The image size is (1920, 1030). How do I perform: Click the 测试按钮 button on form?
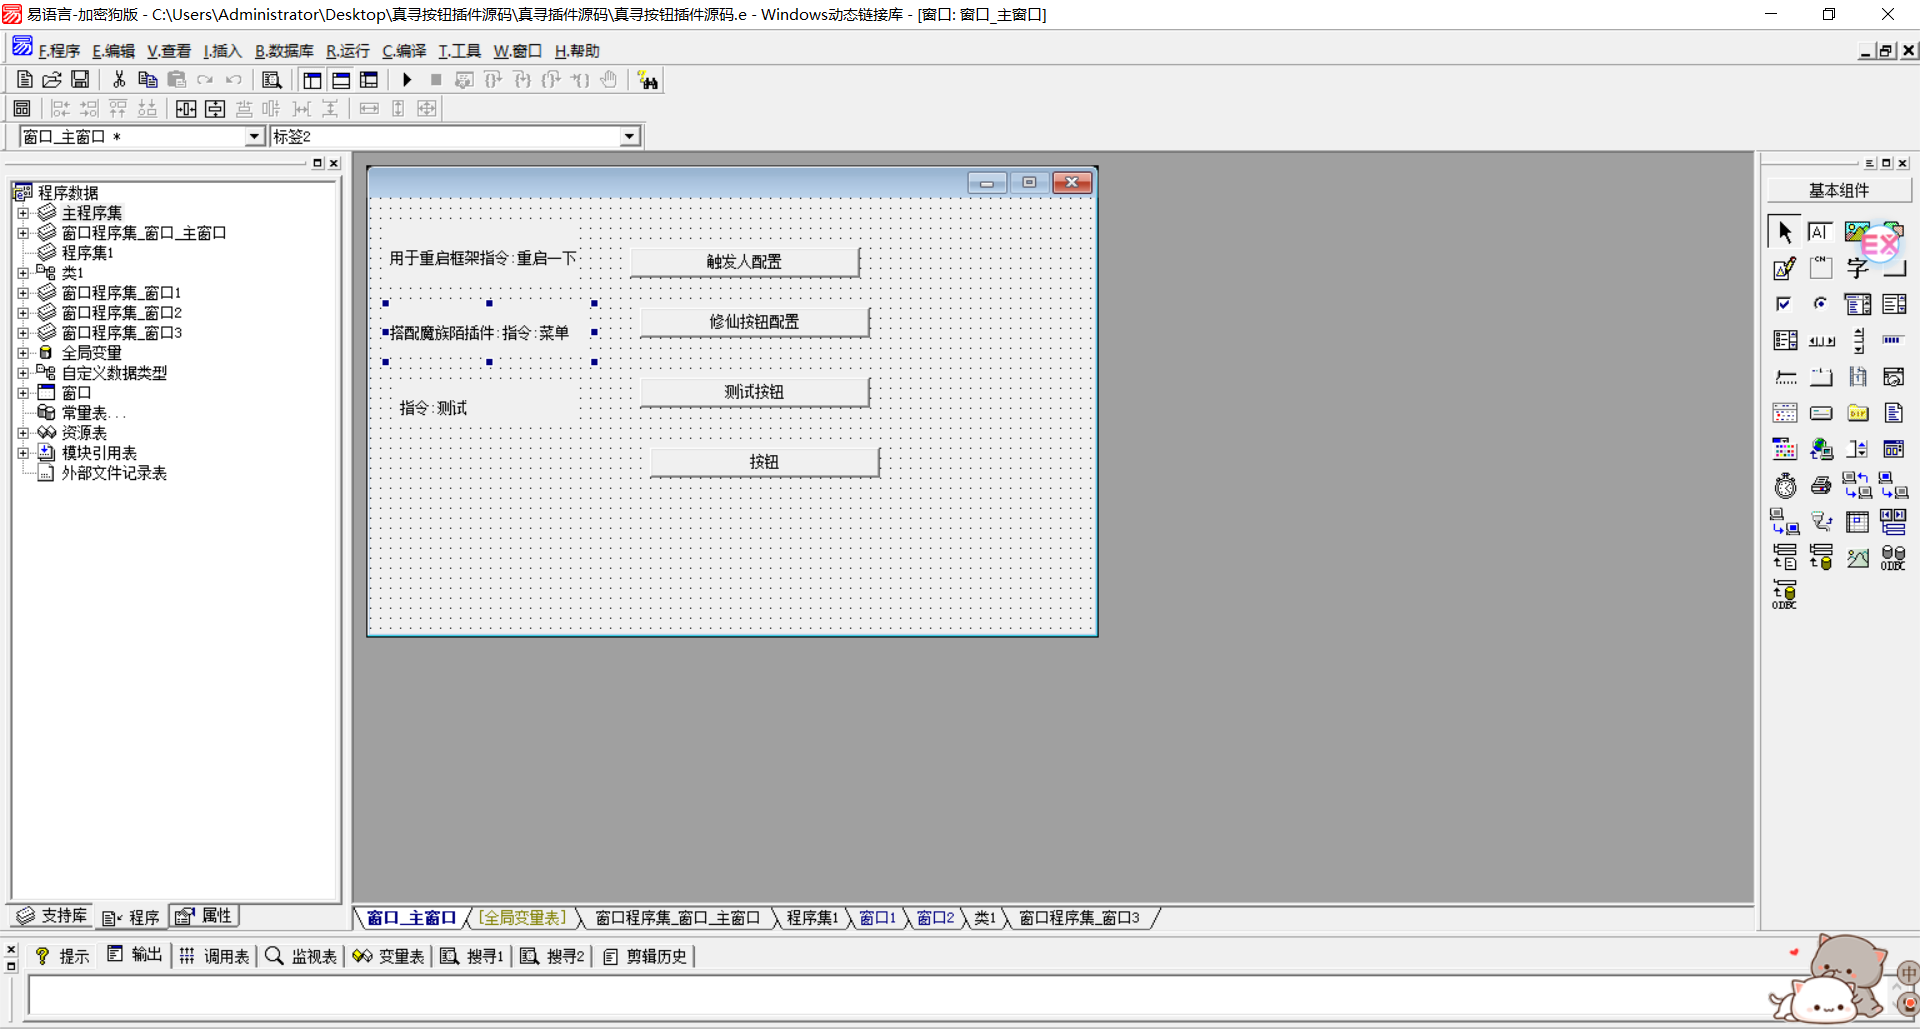754,392
